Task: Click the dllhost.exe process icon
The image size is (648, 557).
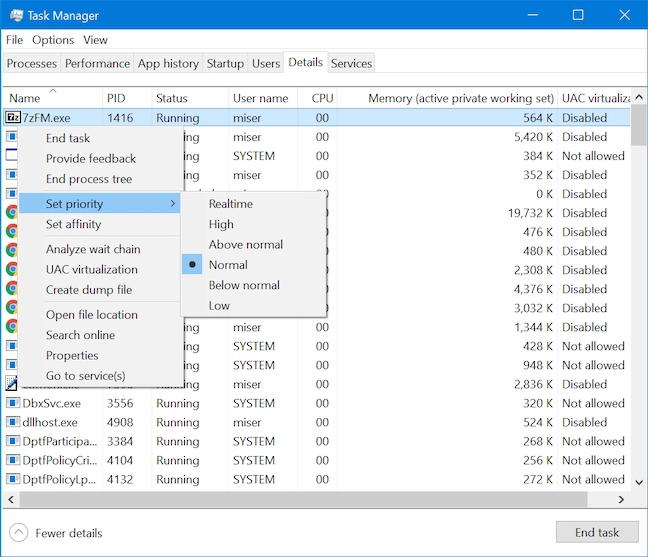Action: click(13, 422)
